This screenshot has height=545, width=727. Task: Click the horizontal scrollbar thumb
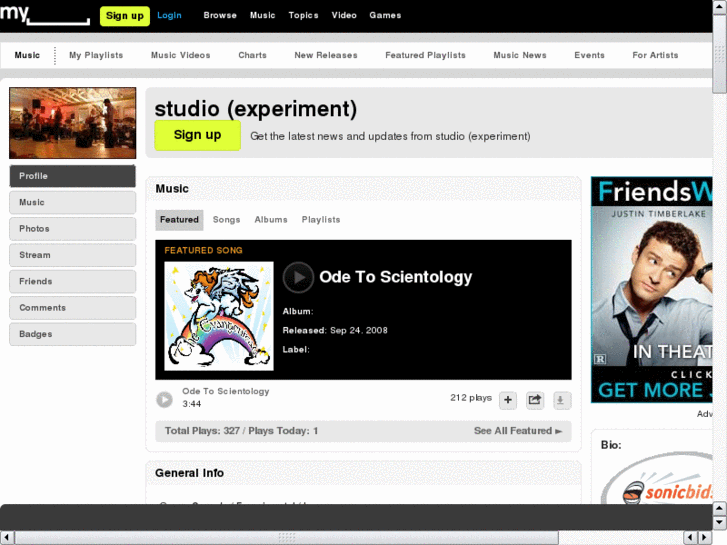point(287,538)
